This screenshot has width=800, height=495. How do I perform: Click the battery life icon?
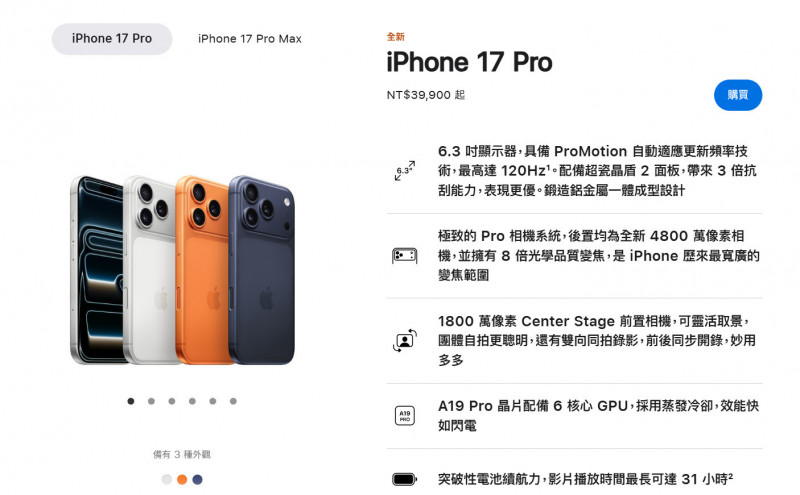pyautogui.click(x=405, y=479)
